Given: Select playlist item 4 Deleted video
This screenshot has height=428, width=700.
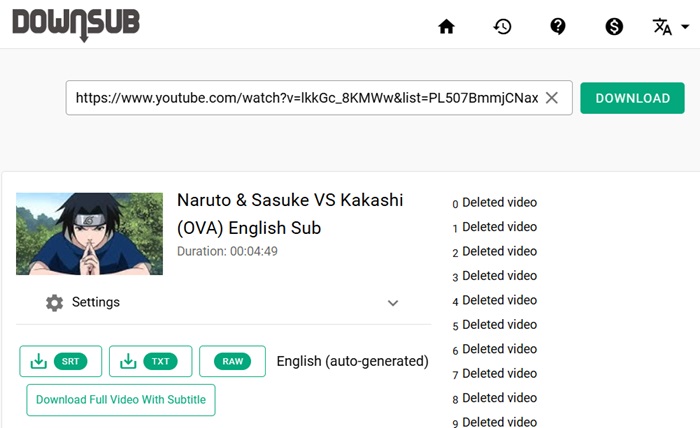Looking at the screenshot, I should coord(494,300).
